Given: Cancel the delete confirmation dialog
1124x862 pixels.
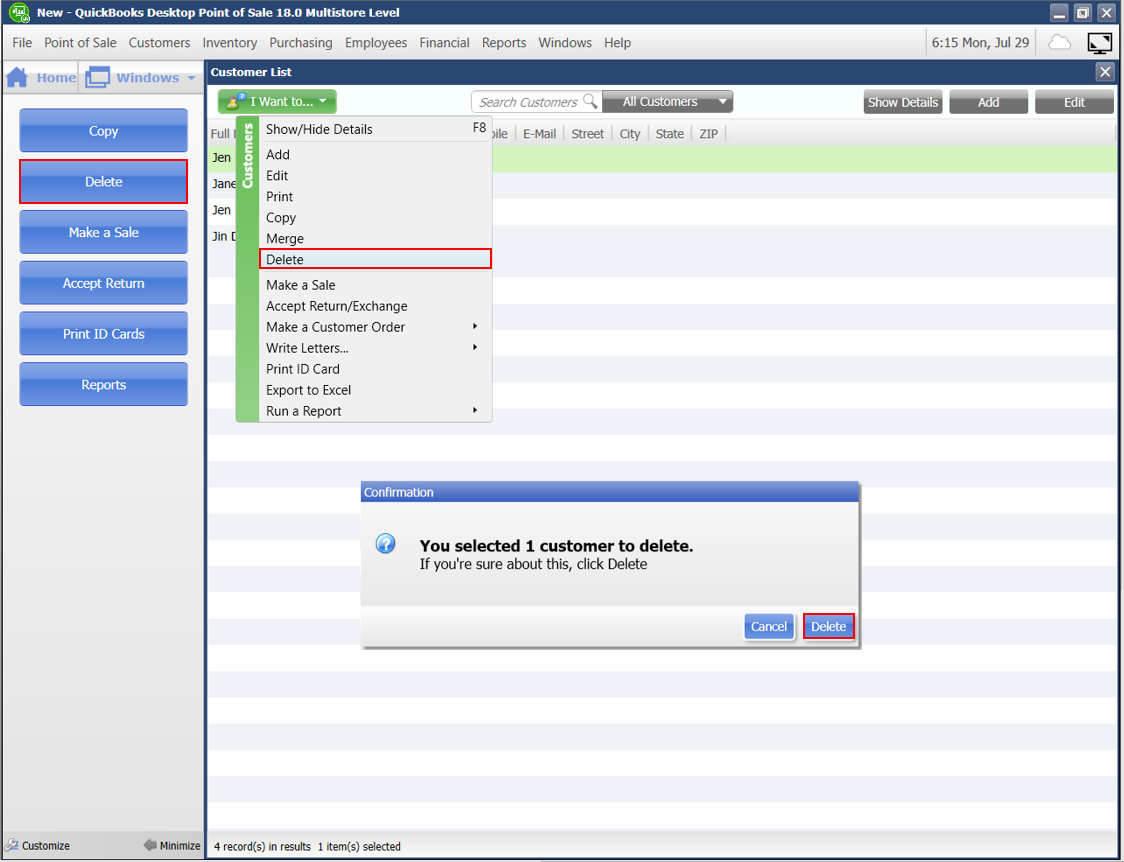Looking at the screenshot, I should point(768,626).
